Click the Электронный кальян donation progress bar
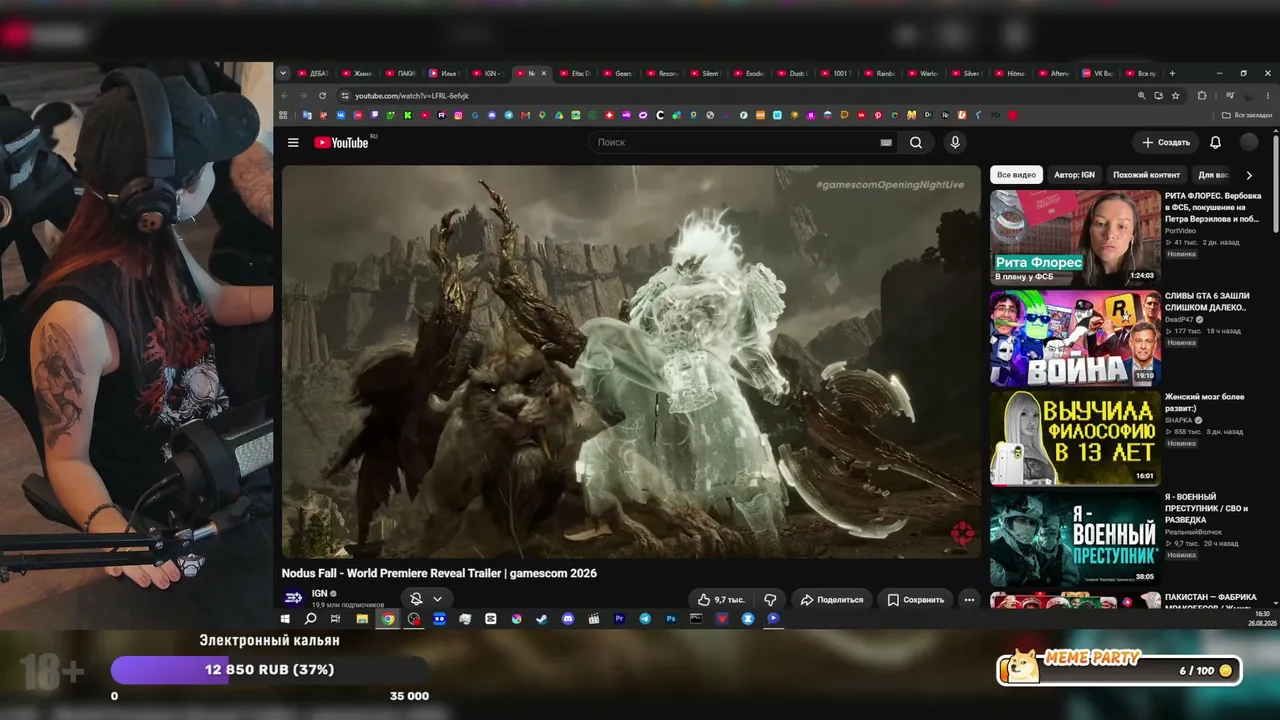 pos(270,670)
